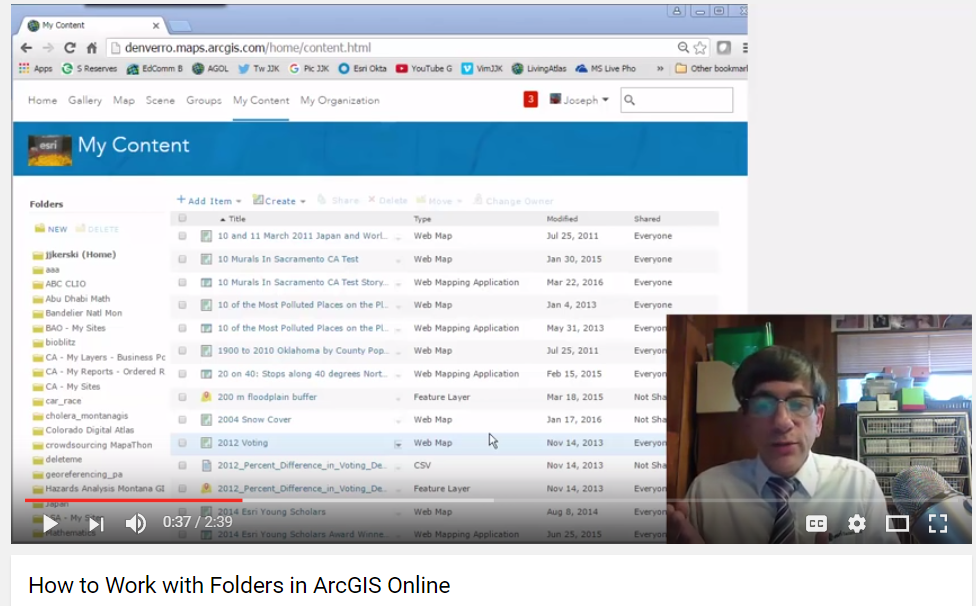Open 2012 Voting web map link
The image size is (976, 606).
tap(243, 442)
